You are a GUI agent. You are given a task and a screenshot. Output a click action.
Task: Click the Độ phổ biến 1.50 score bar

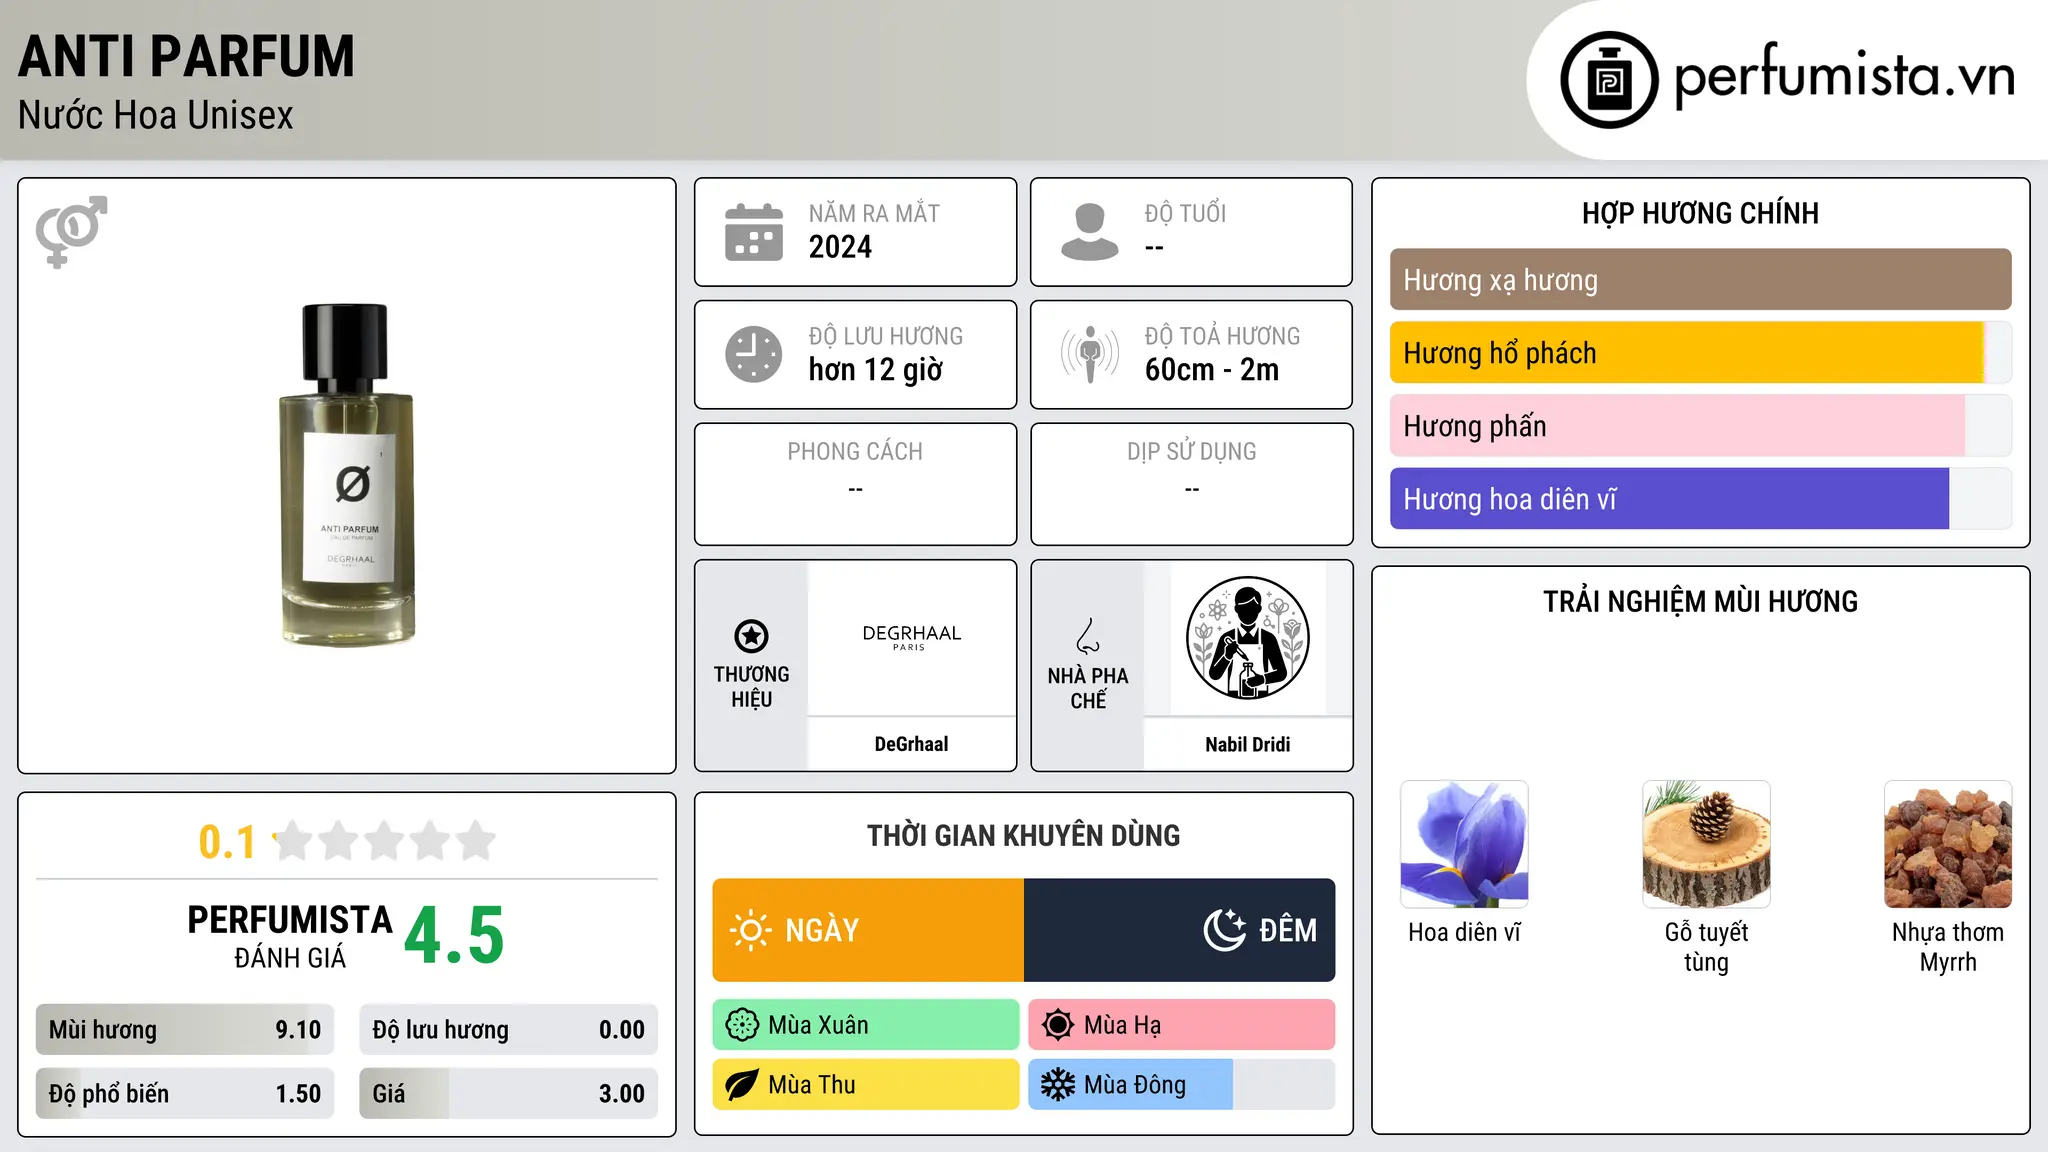coord(185,1094)
